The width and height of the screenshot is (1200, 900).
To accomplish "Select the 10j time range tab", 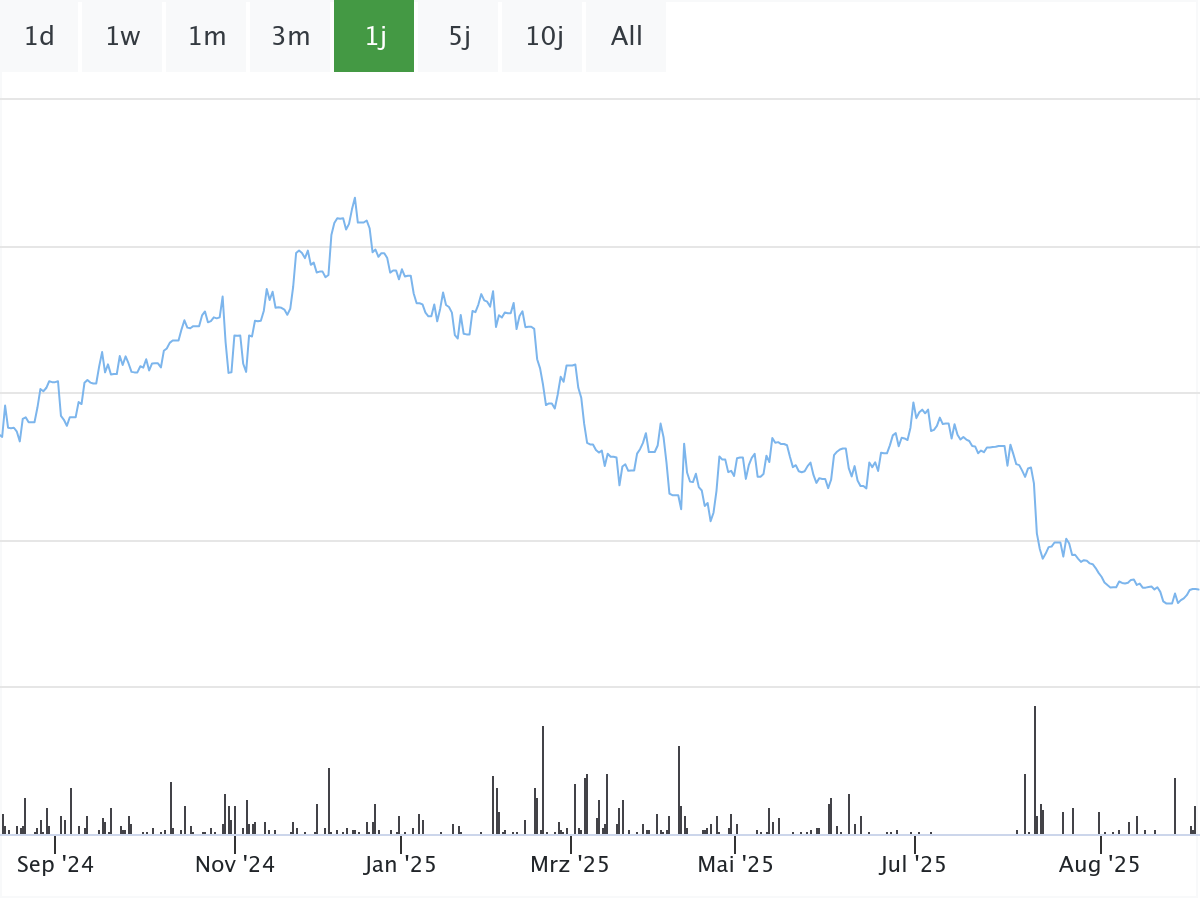I will [x=543, y=37].
